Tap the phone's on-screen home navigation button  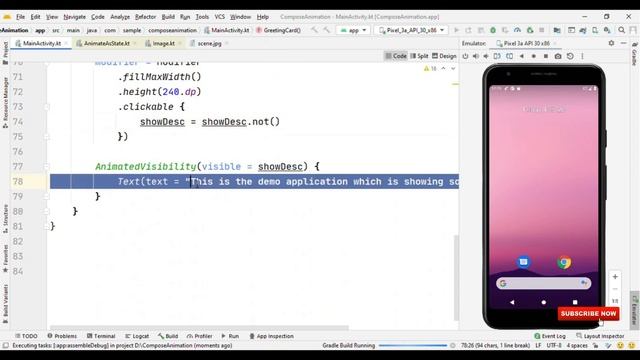pos(544,302)
